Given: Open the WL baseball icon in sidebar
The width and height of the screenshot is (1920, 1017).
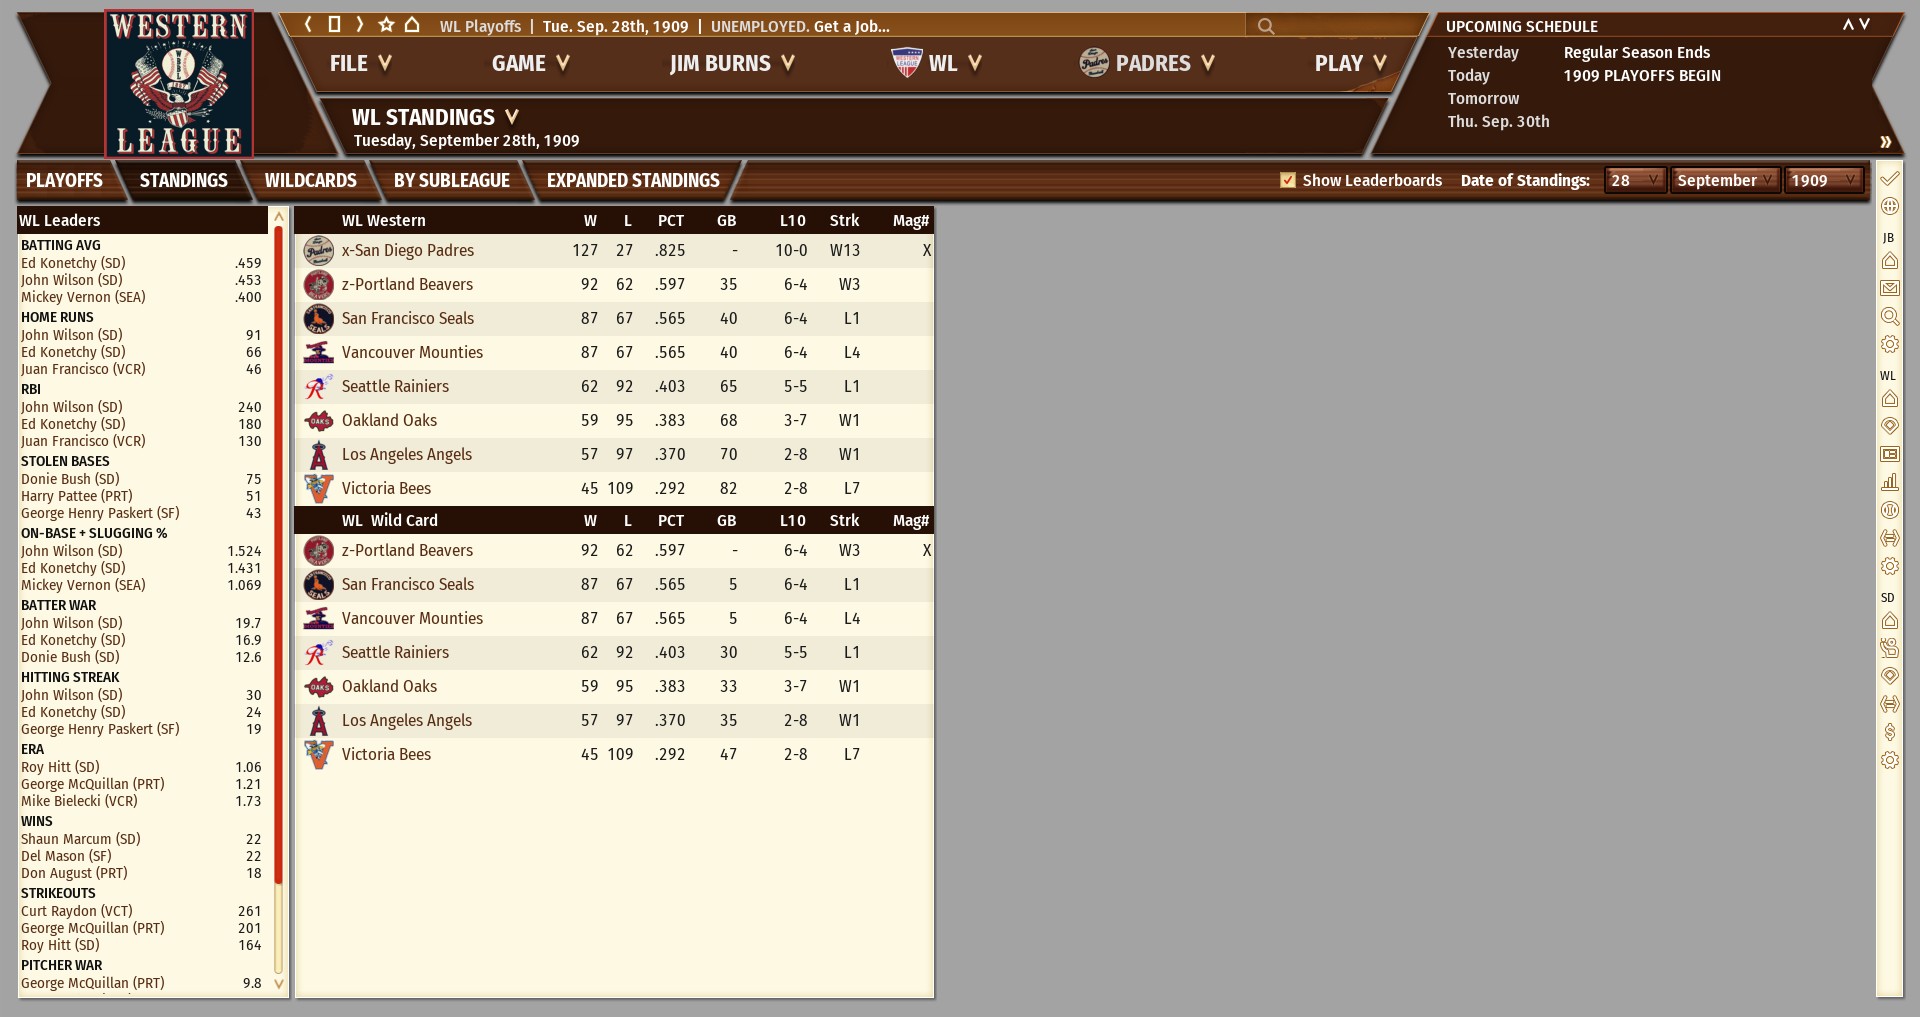Looking at the screenshot, I should [1890, 510].
